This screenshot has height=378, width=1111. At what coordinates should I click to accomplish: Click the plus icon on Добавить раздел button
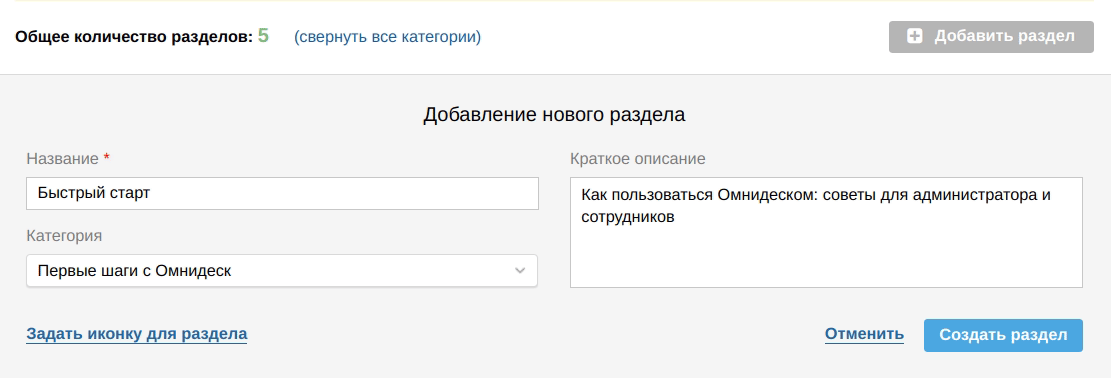click(x=915, y=36)
